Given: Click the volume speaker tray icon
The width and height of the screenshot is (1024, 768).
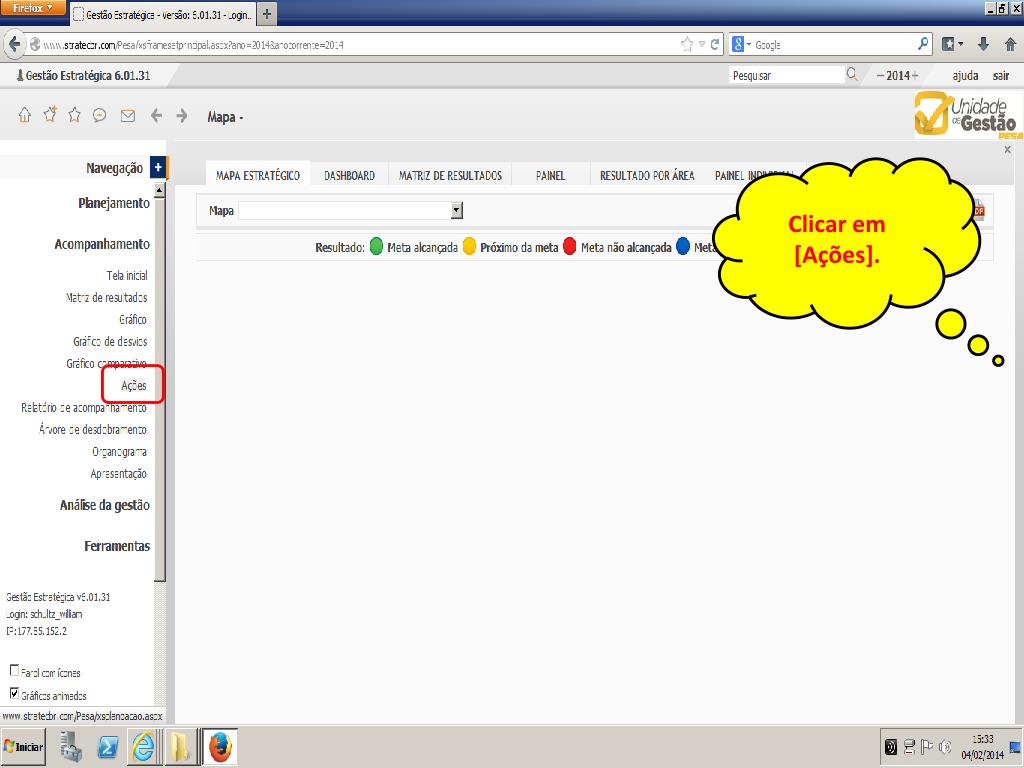Looking at the screenshot, I should 944,746.
